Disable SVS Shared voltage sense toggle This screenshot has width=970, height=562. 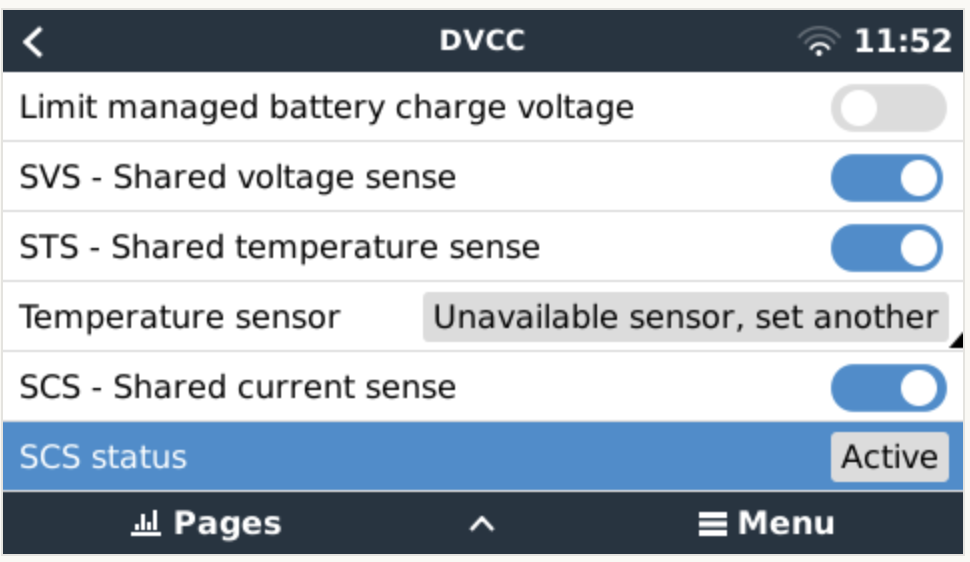[888, 178]
